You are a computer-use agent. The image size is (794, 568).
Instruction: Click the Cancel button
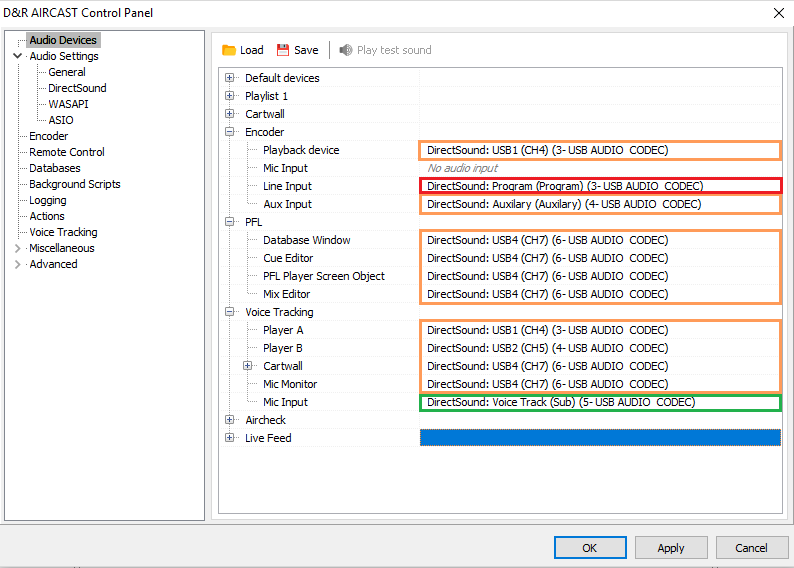(x=751, y=547)
